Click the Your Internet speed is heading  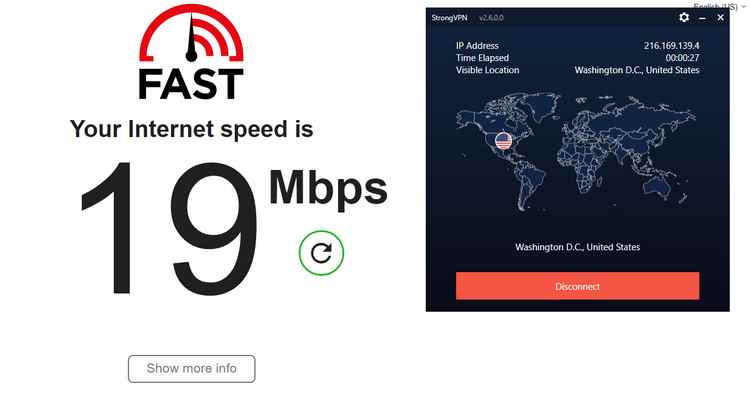[x=191, y=129]
